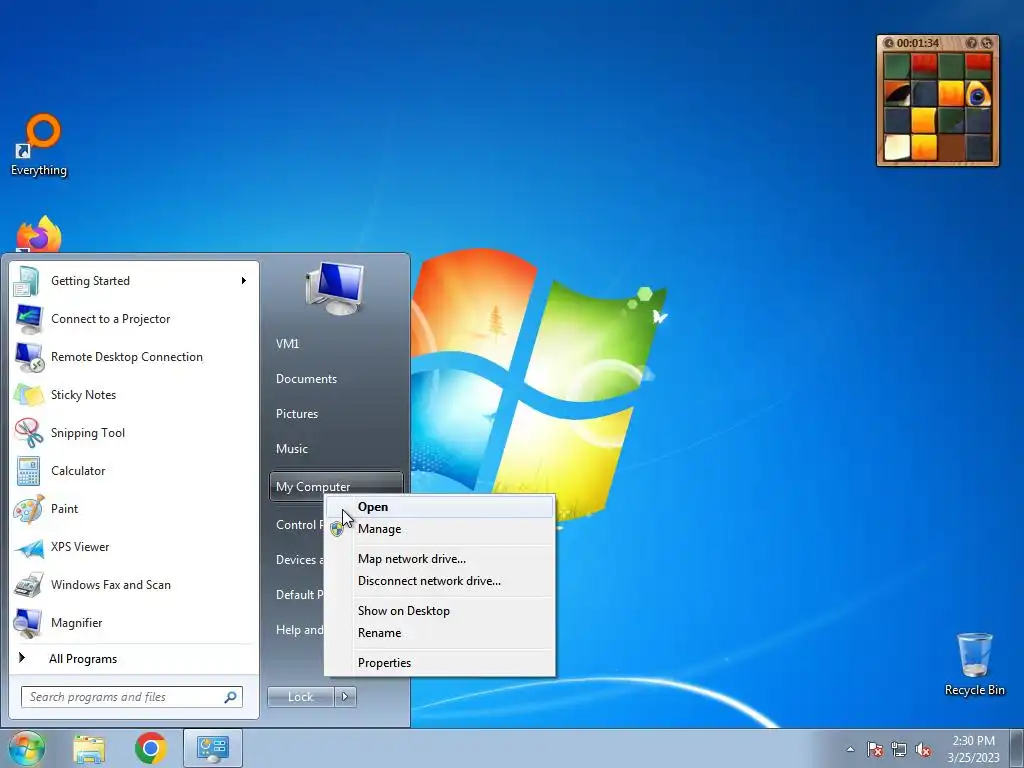Select the Firefox desktop shortcut
Image resolution: width=1024 pixels, height=768 pixels.
[39, 234]
